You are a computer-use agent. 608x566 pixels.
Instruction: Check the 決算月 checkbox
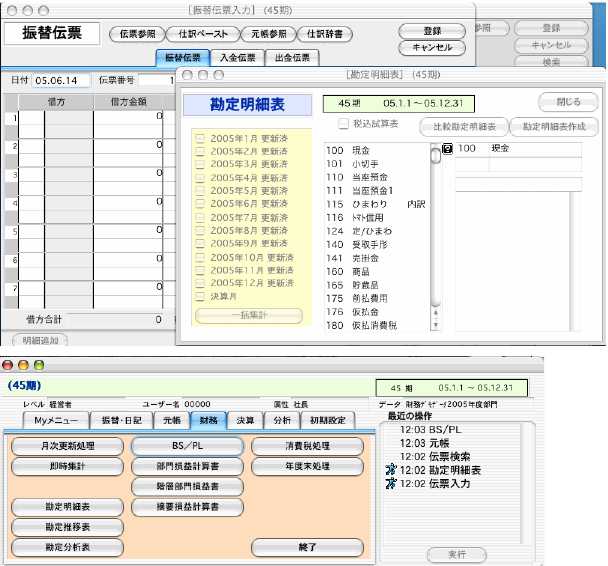coord(202,296)
